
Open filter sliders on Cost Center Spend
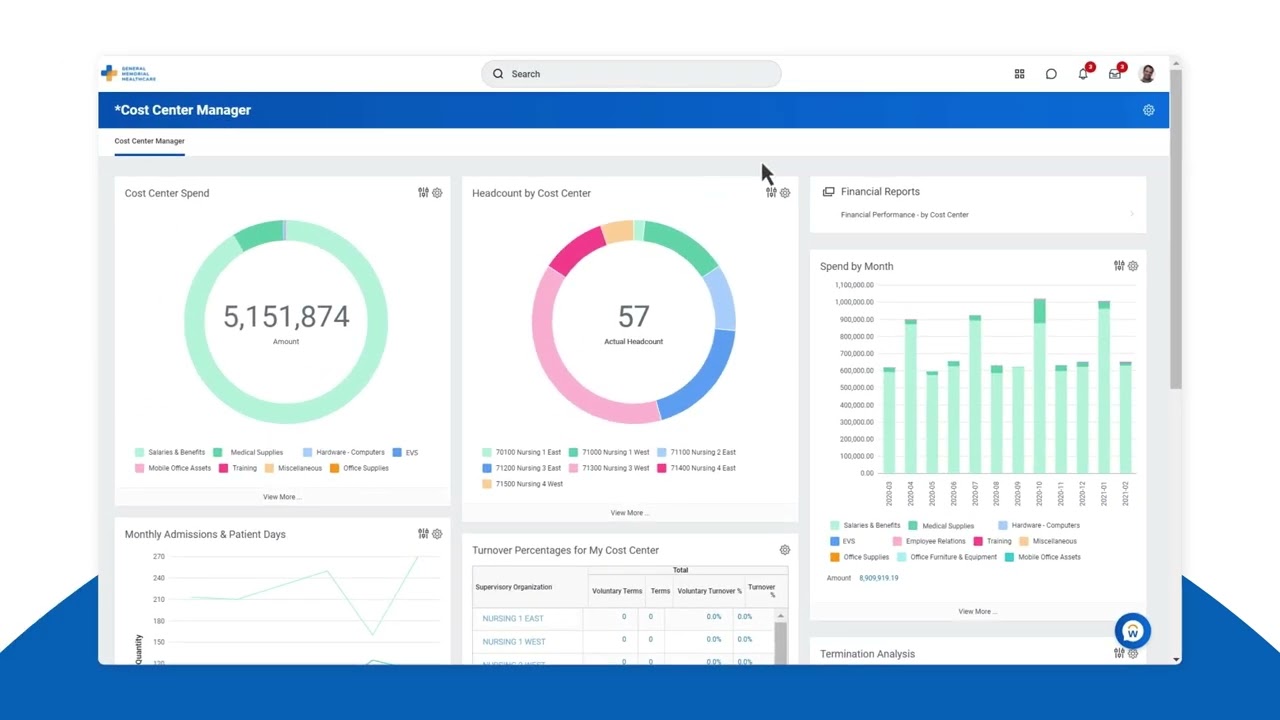coord(423,193)
